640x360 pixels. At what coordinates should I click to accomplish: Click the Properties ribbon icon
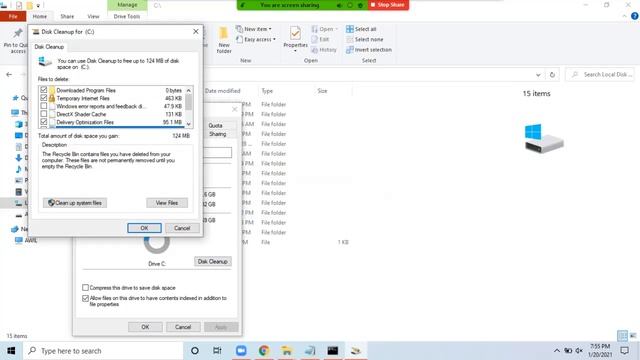point(295,34)
